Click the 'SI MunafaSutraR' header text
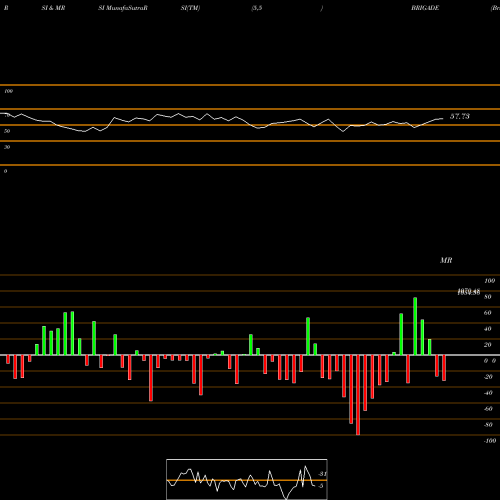Viewport: 500px width, 500px height. click(x=123, y=8)
